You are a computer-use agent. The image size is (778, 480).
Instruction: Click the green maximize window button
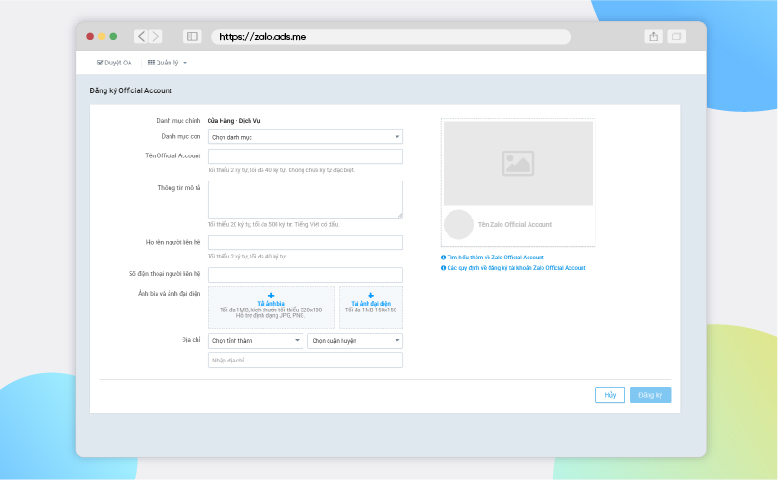coord(113,36)
